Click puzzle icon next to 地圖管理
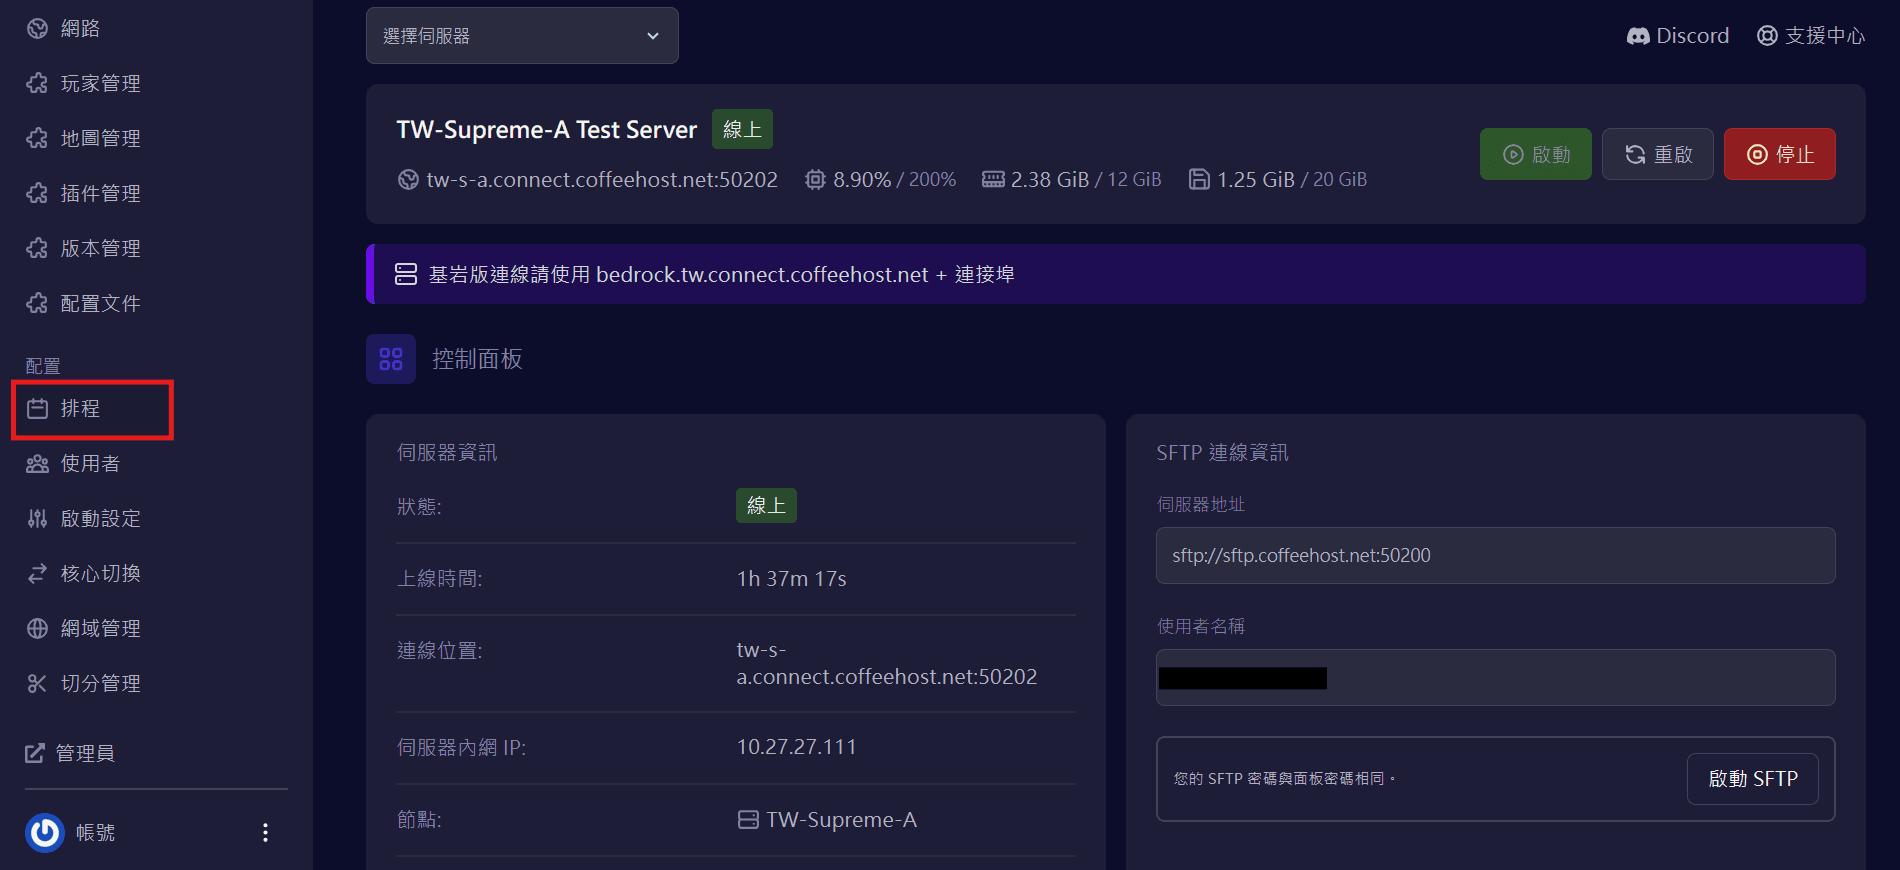1900x870 pixels. 37,138
